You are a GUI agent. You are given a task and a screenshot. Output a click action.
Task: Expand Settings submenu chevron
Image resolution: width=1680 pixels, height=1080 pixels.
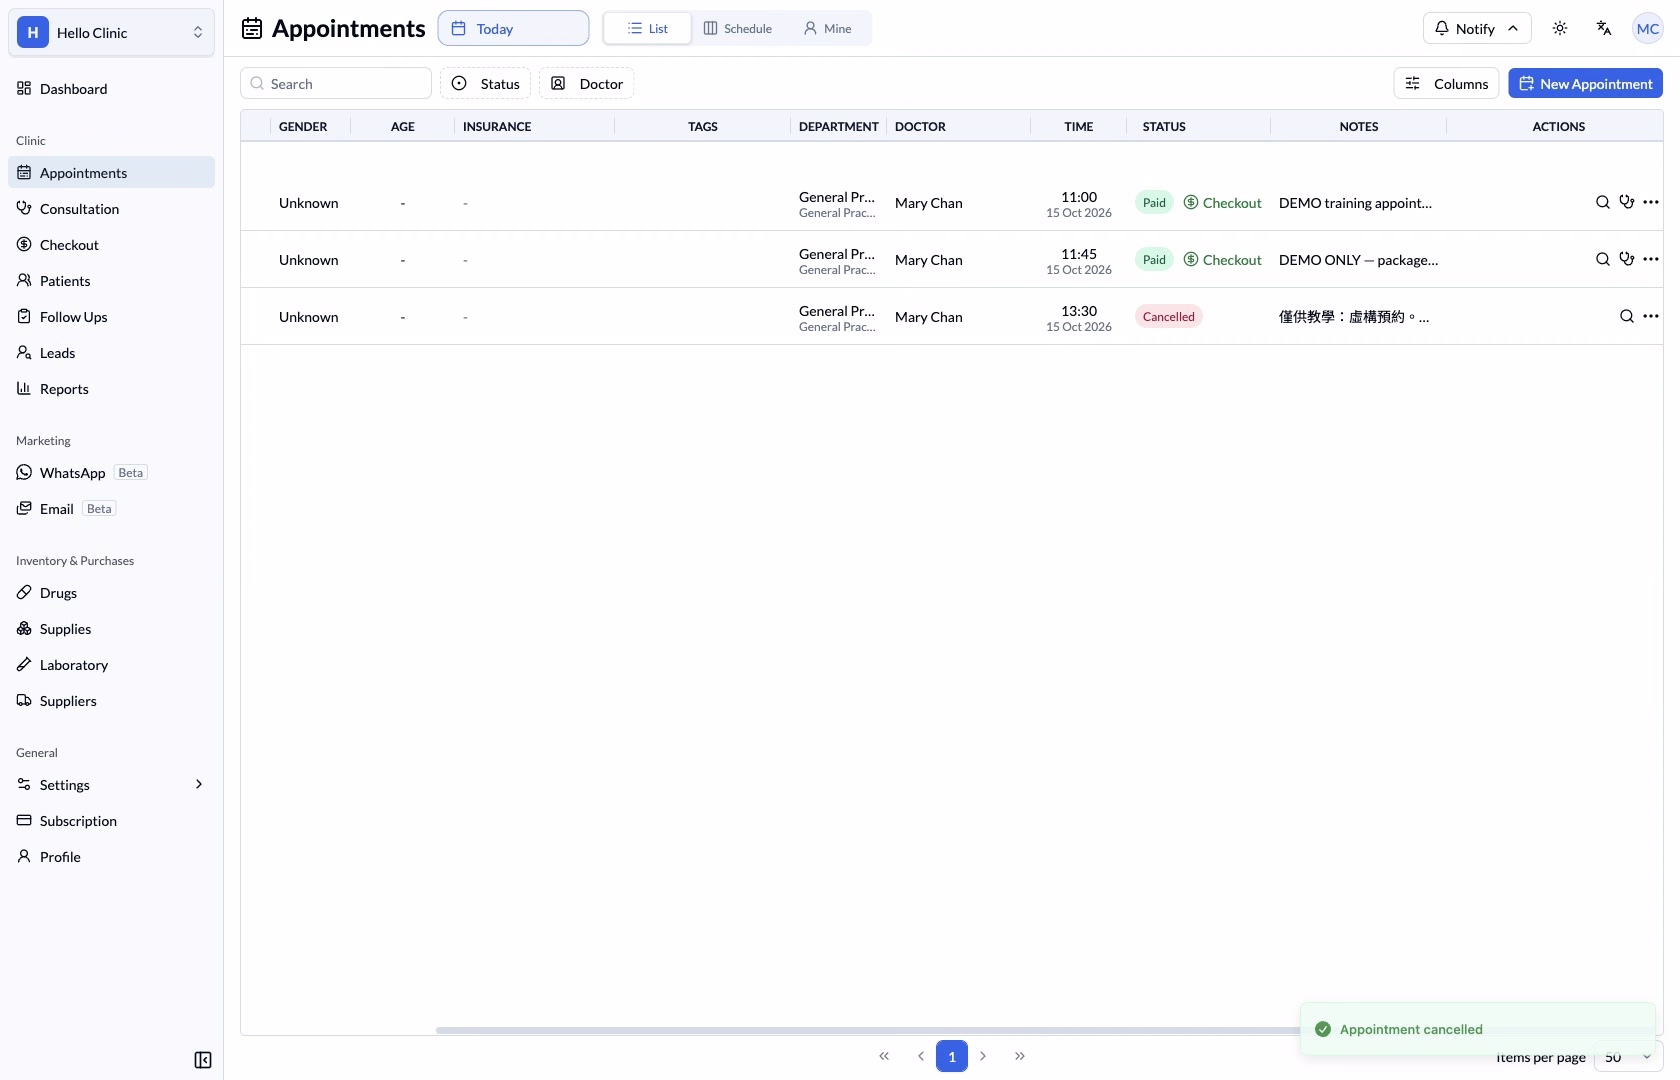click(199, 784)
